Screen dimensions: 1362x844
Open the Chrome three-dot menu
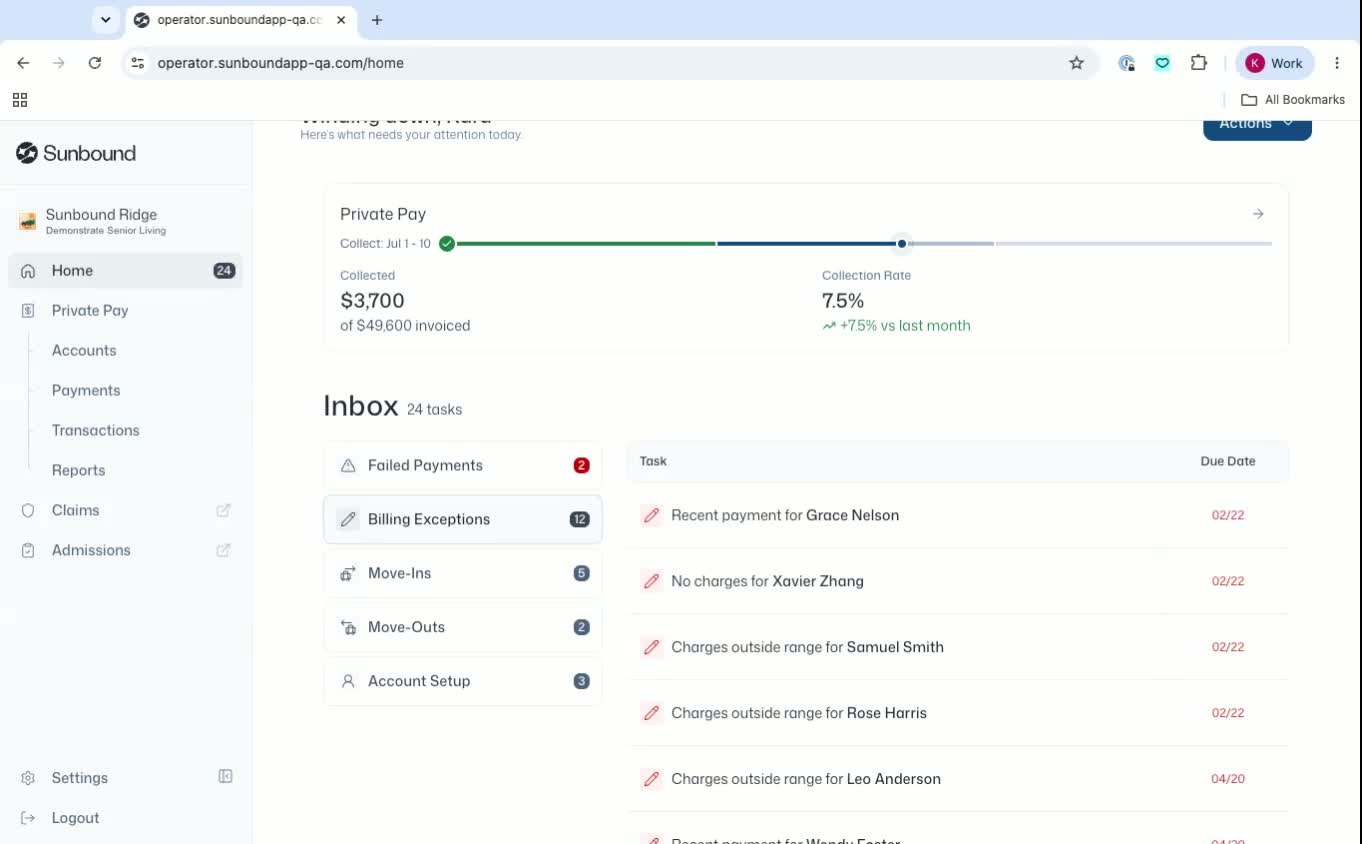pyautogui.click(x=1337, y=63)
